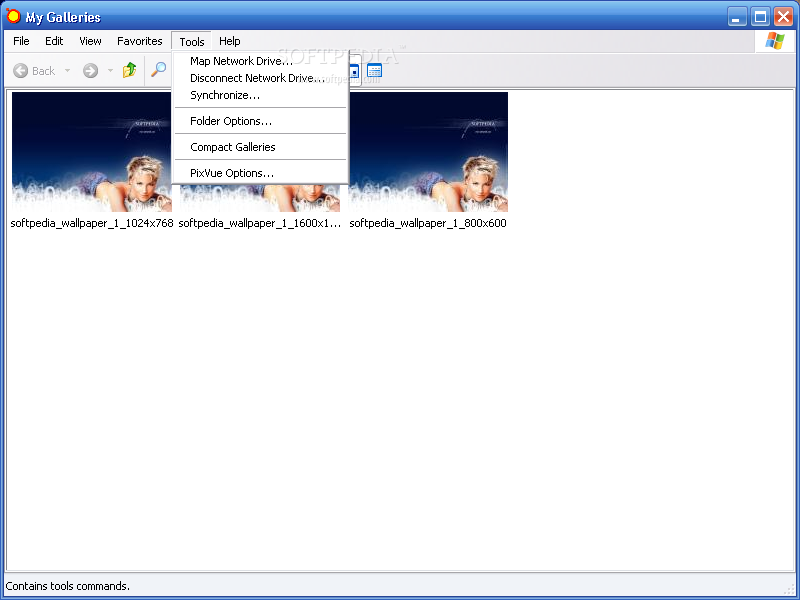Viewport: 800px width, 600px height.
Task: Open the Back history dropdown arrow
Action: [x=67, y=70]
